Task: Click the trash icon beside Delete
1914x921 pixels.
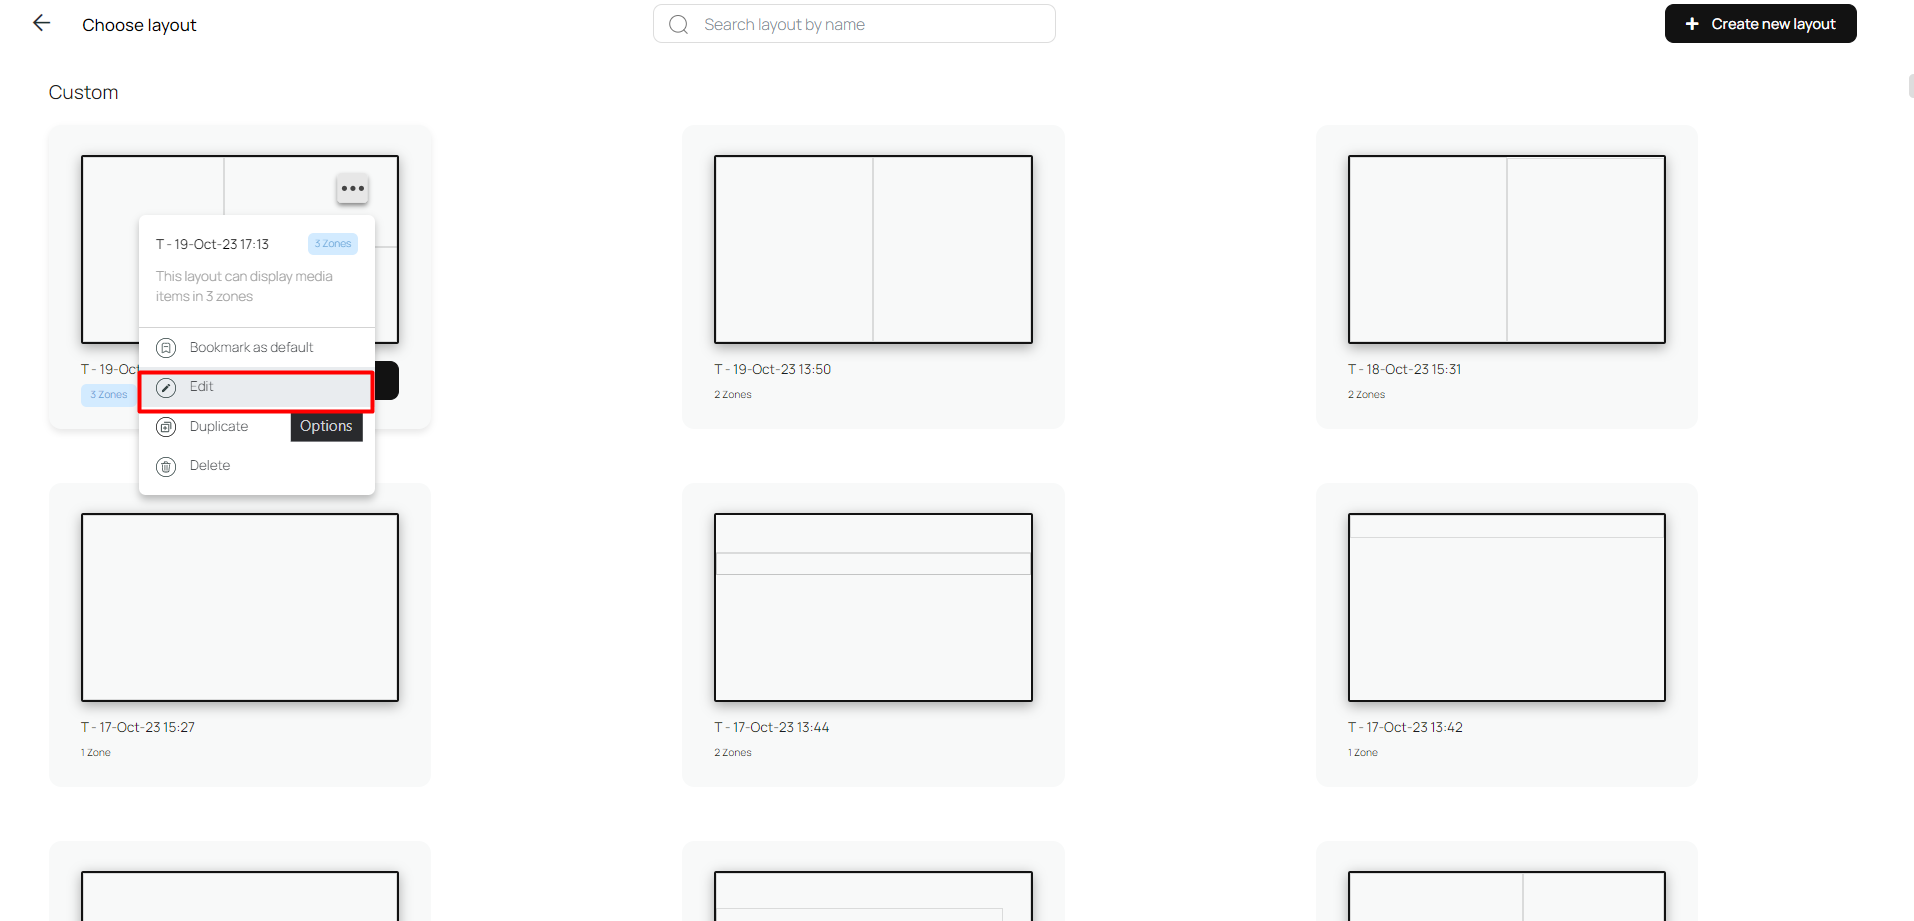Action: pos(166,466)
